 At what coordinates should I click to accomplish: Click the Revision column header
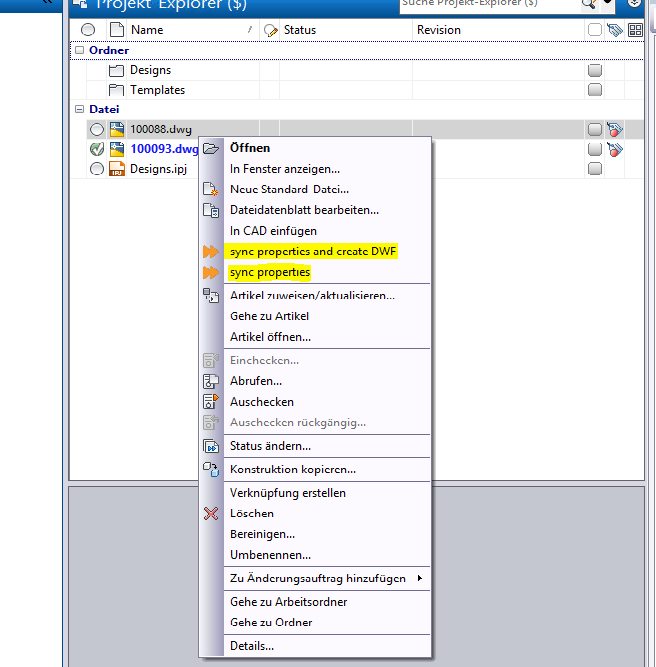click(x=439, y=30)
